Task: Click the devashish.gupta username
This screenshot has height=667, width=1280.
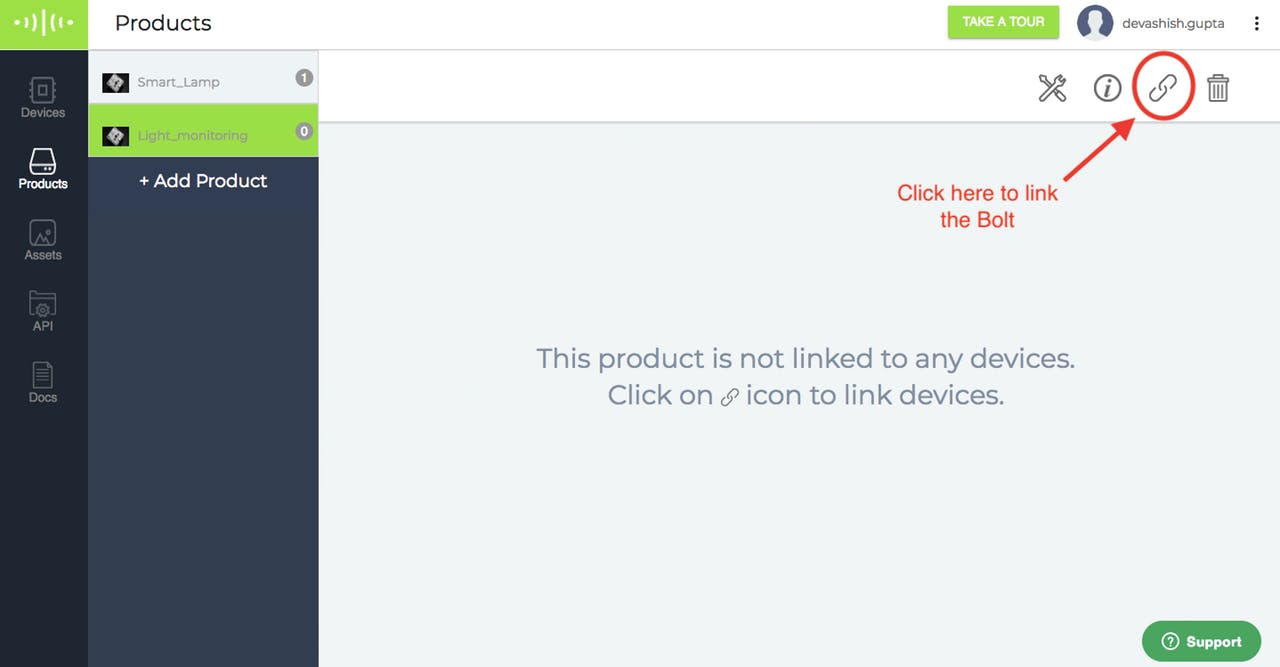Action: (1173, 23)
